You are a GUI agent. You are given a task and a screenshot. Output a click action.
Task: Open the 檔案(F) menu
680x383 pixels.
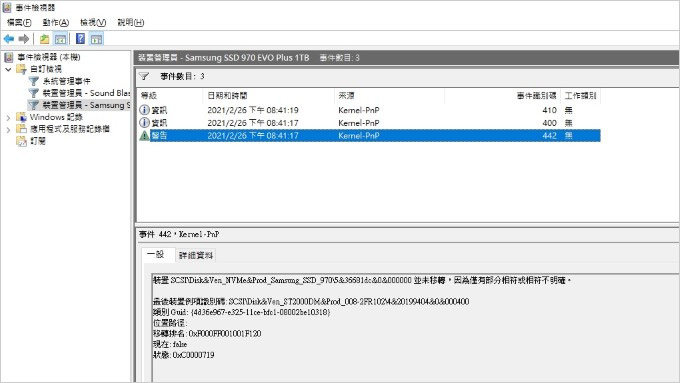click(x=19, y=23)
